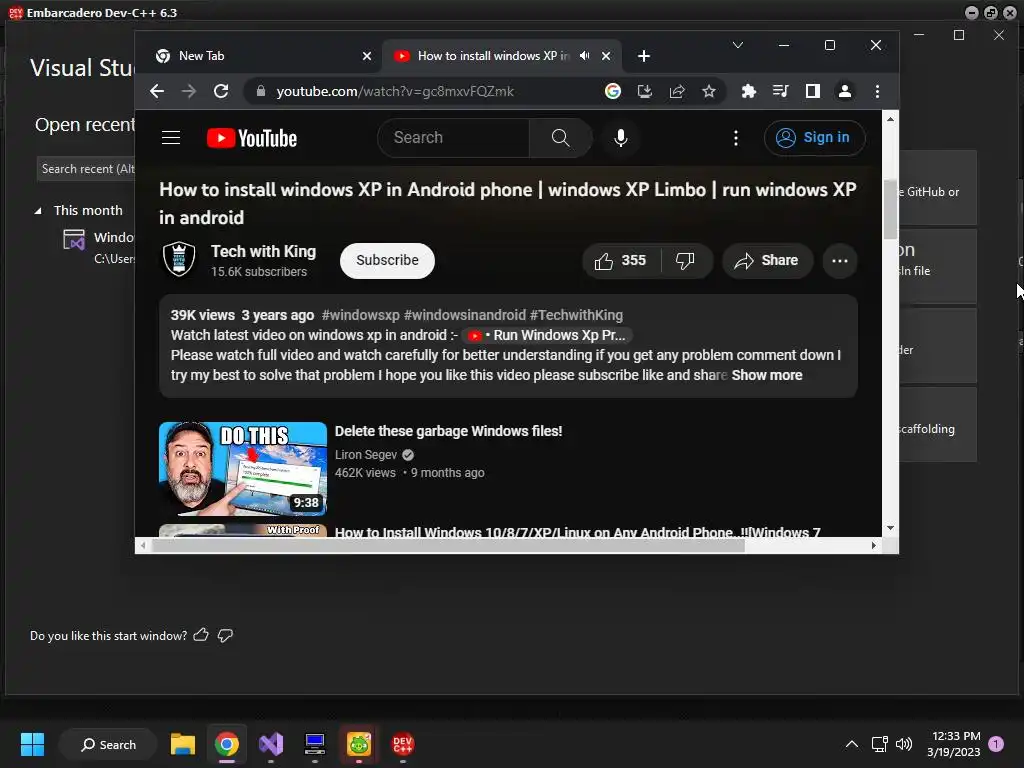This screenshot has height=768, width=1024.
Task: Open YouTube hamburger guide menu
Action: [x=171, y=138]
